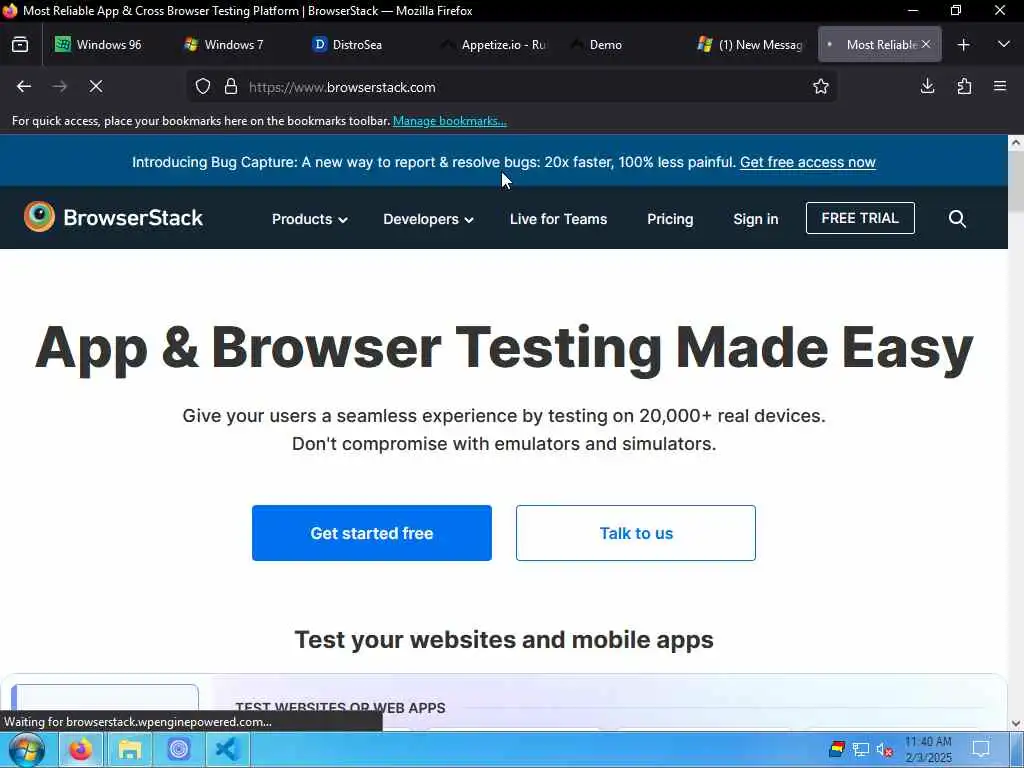Switch to the Windows 7 tab
Viewport: 1024px width, 768px height.
point(229,44)
